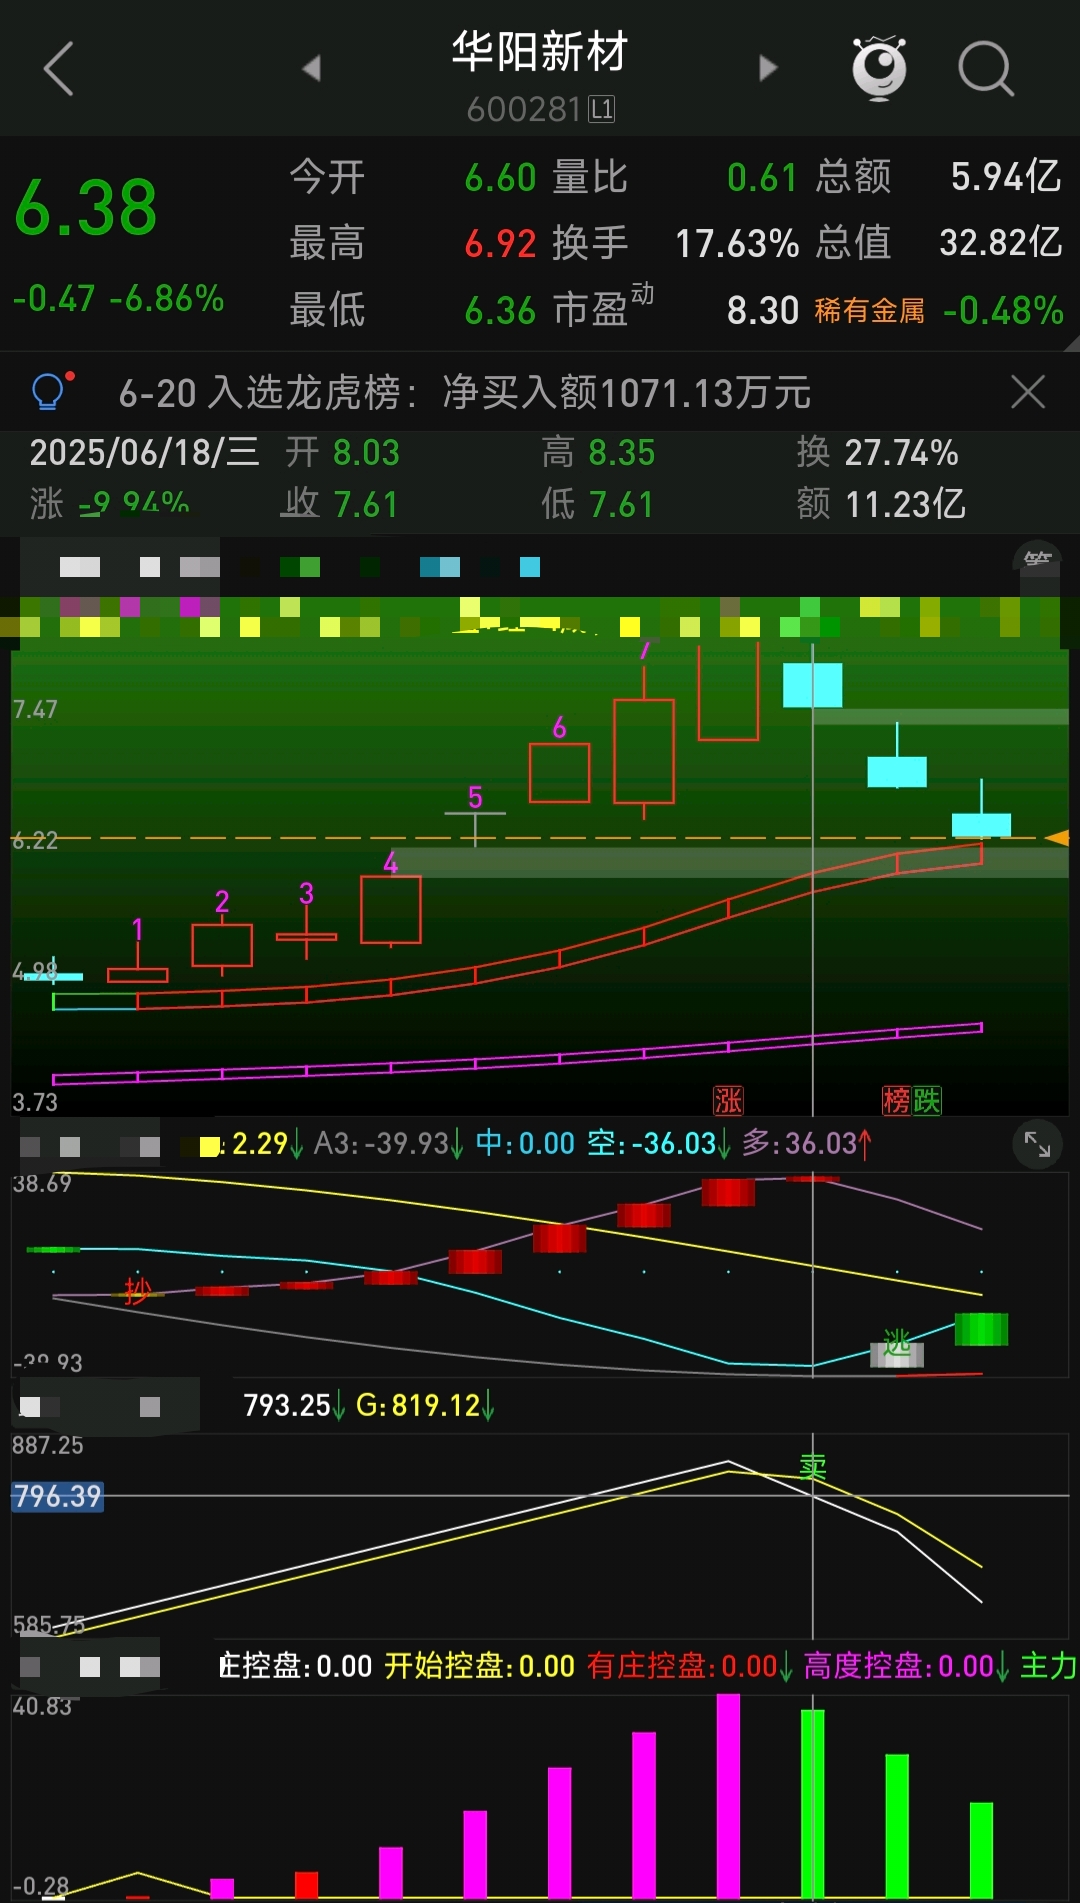
Task: Tap the 量比 value 0.61
Action: 762,178
